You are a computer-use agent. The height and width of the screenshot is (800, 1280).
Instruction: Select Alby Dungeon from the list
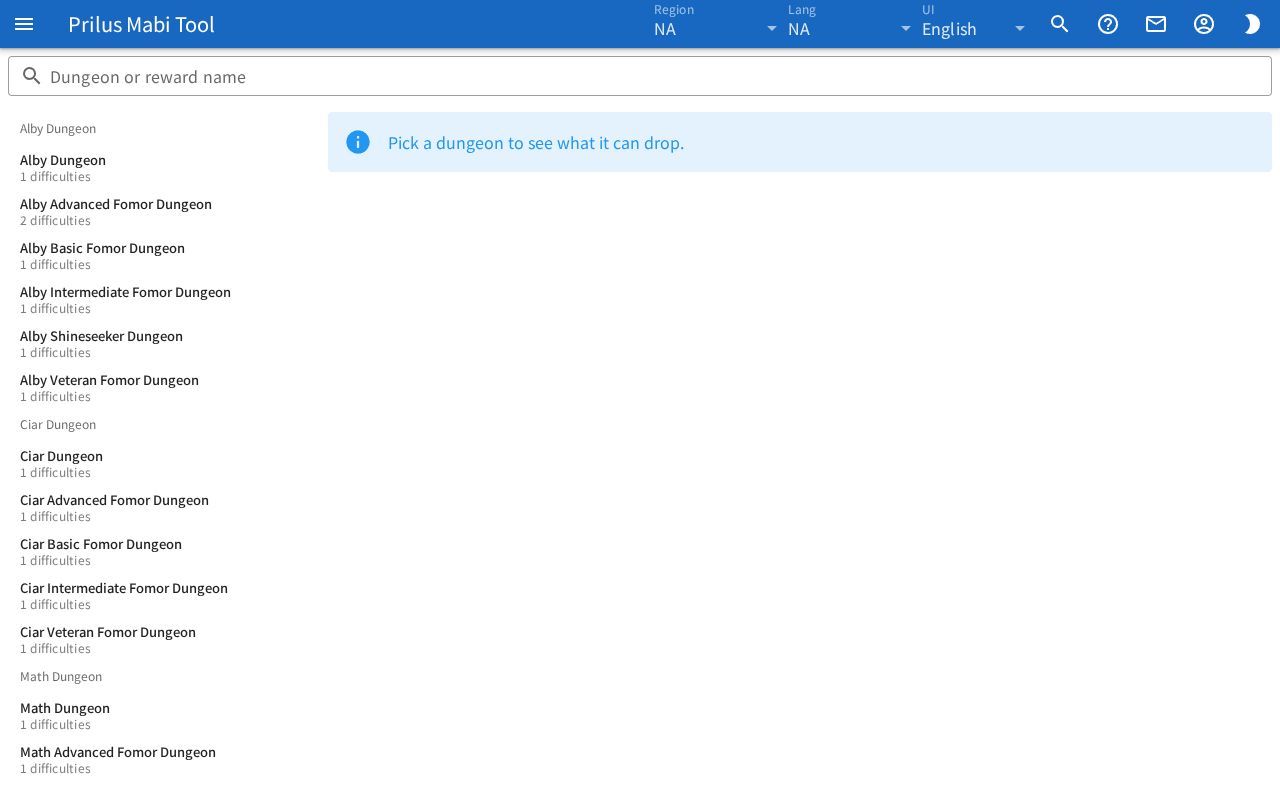point(160,168)
